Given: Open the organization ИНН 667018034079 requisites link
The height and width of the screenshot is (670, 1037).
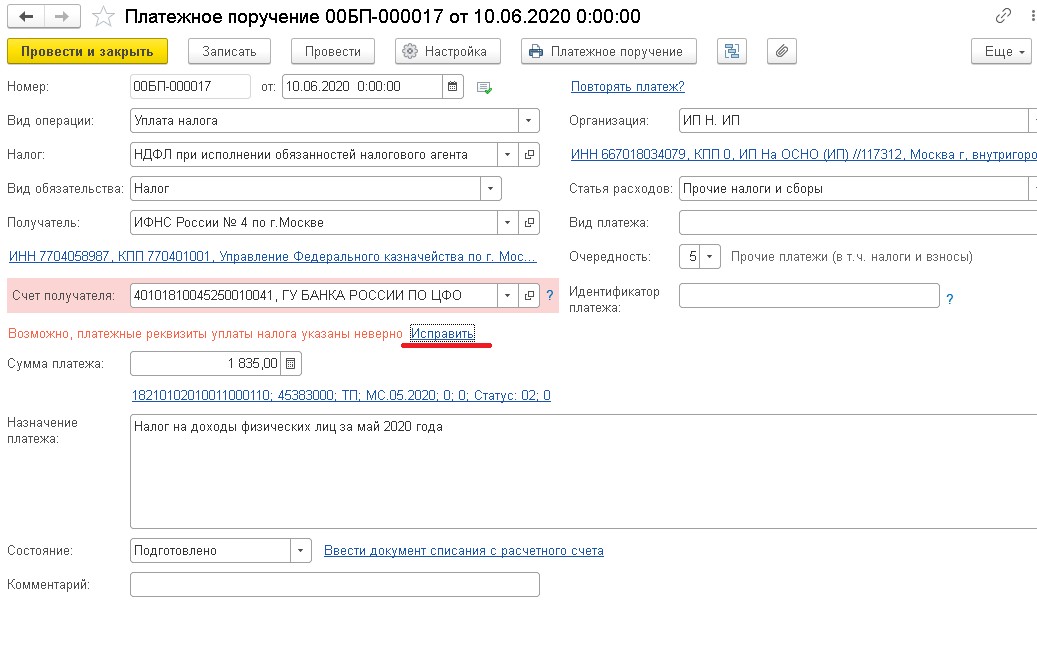Looking at the screenshot, I should click(804, 155).
